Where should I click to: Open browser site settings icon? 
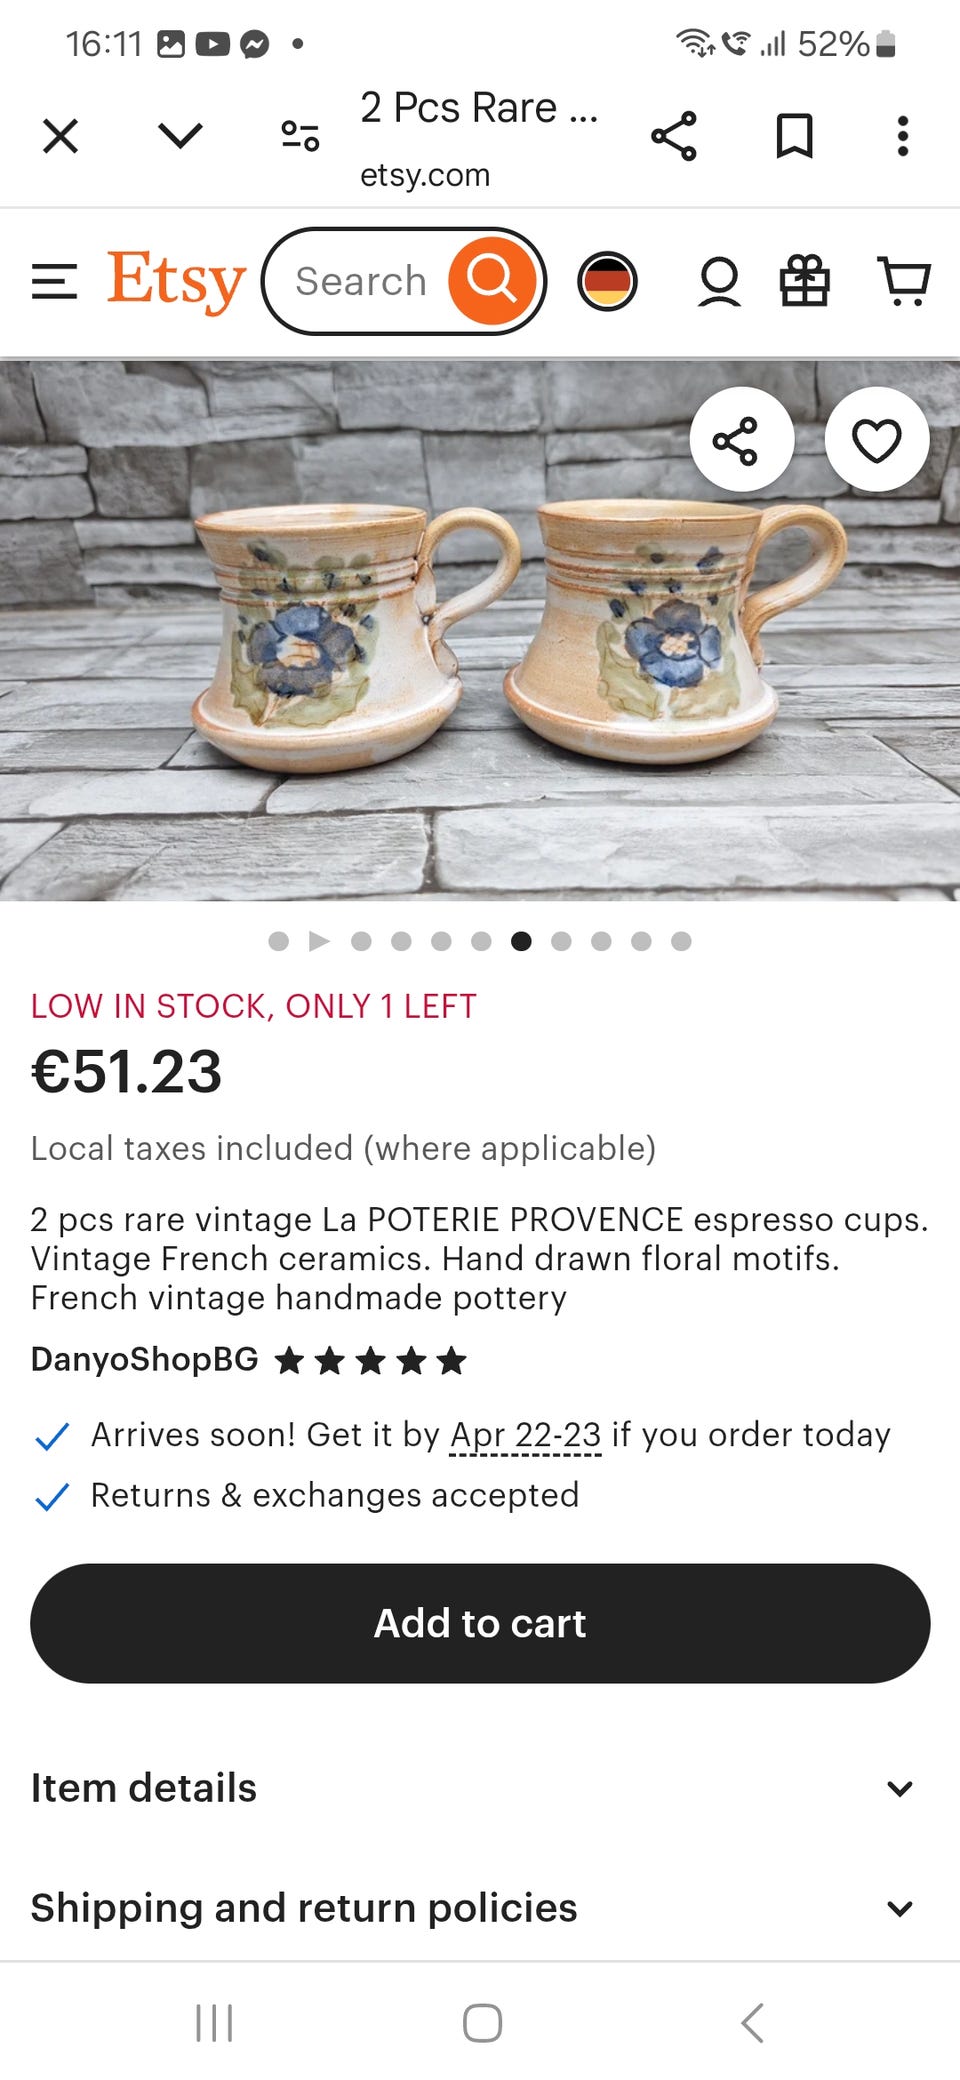pyautogui.click(x=300, y=136)
